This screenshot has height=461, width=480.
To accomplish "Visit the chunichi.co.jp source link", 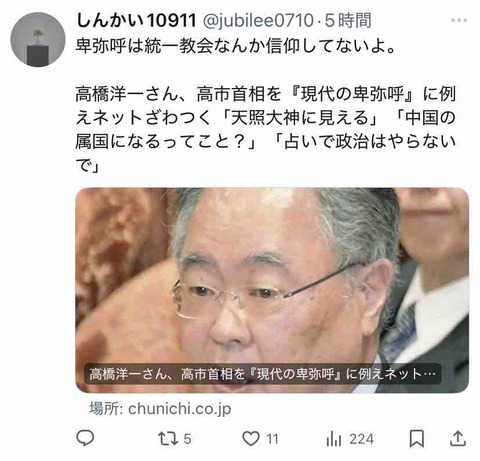I will pos(179,409).
